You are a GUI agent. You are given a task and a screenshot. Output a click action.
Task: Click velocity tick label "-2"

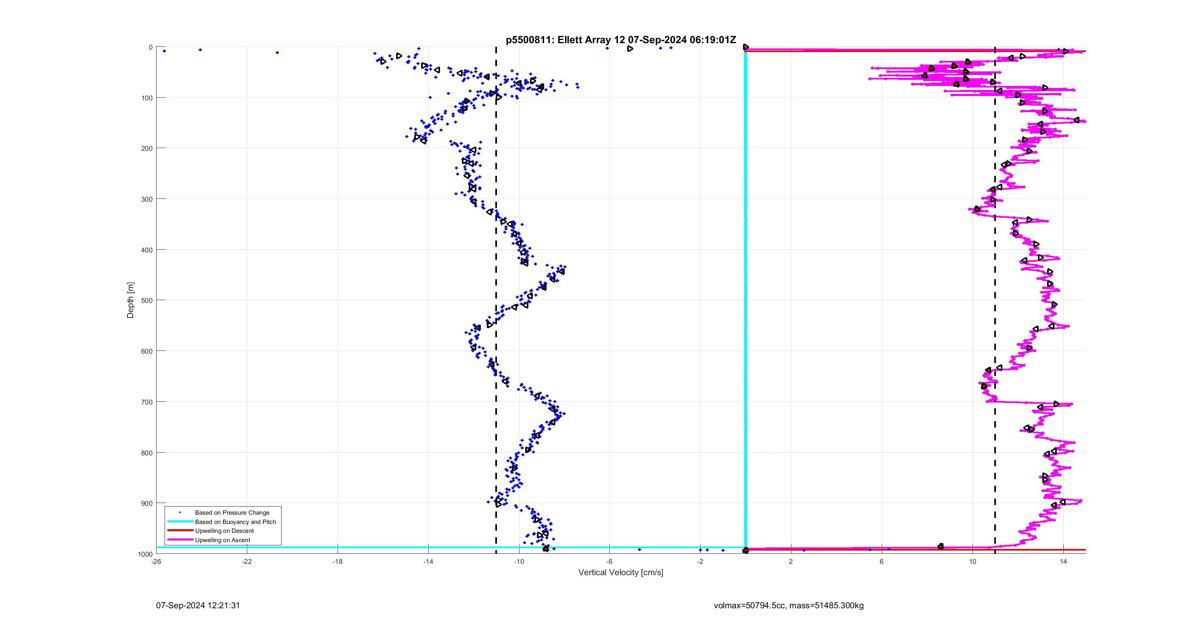click(x=700, y=562)
